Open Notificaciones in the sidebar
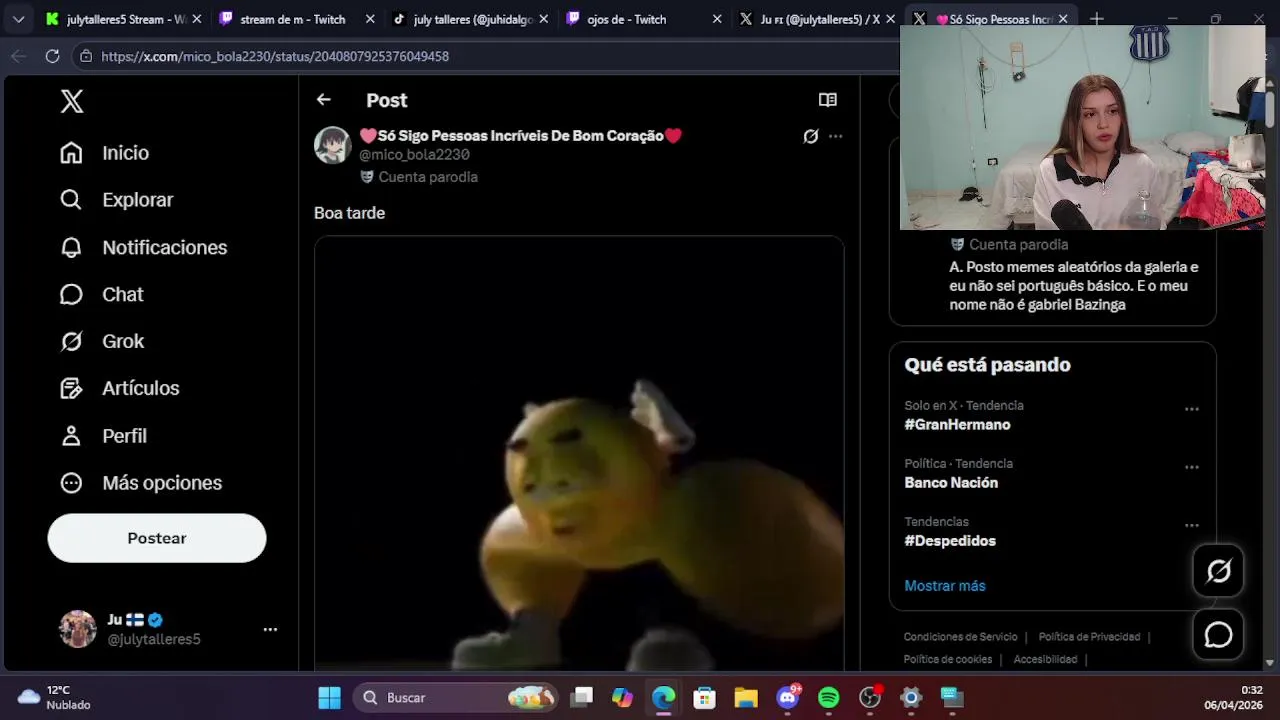 (143, 247)
